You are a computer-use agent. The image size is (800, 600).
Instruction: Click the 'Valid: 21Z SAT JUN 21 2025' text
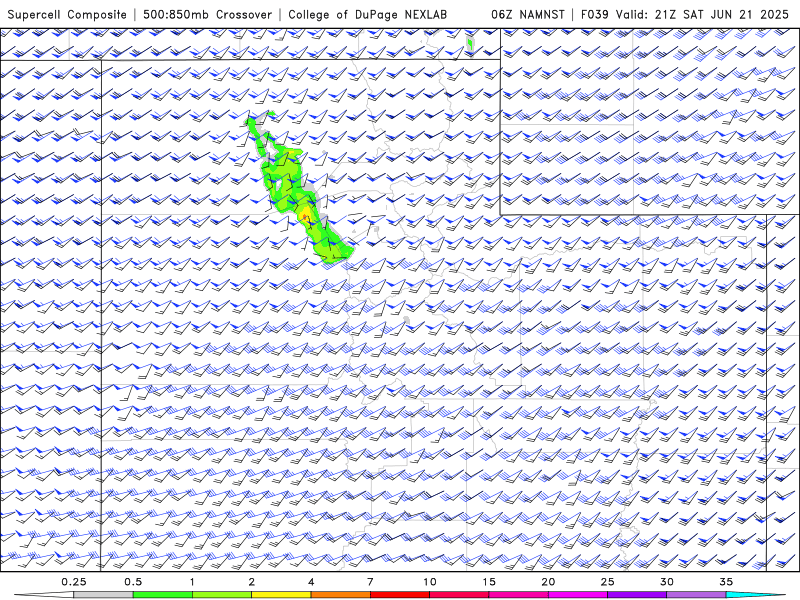point(702,14)
